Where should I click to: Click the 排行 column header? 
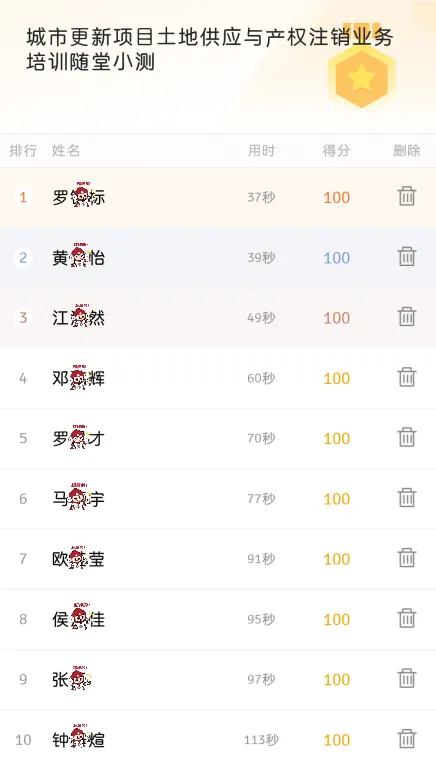coord(23,151)
